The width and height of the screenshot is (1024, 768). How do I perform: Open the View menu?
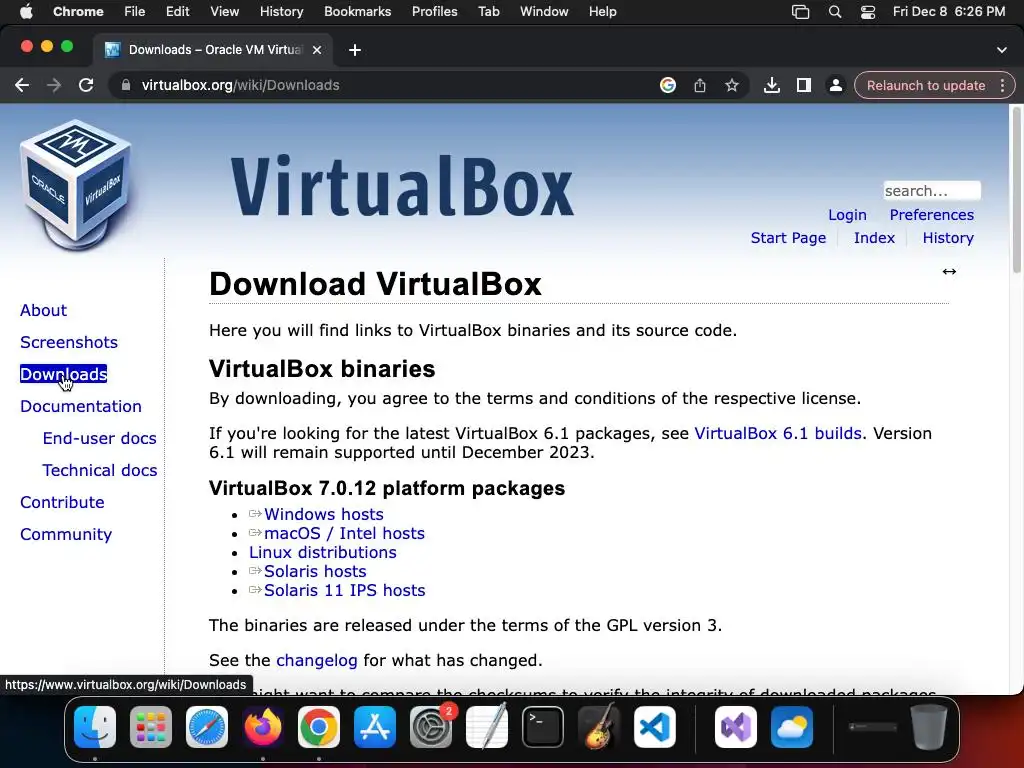(225, 12)
